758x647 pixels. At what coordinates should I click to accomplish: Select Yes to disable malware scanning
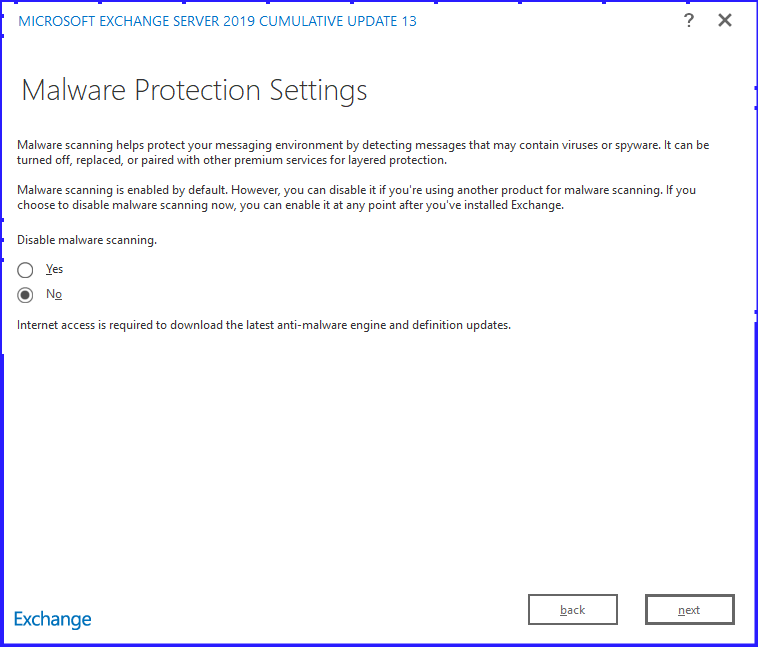click(25, 270)
